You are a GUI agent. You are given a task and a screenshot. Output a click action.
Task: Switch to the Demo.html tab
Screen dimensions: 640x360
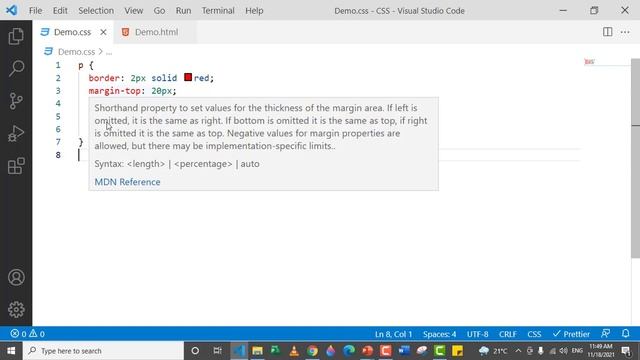pos(155,32)
